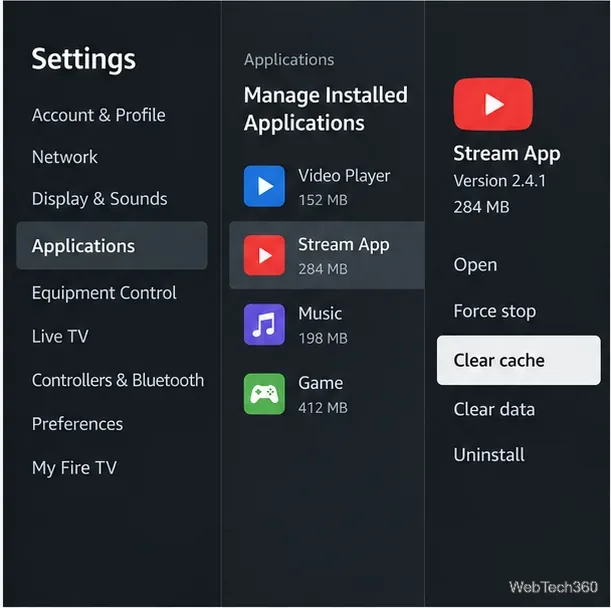Go to Preferences

point(77,424)
